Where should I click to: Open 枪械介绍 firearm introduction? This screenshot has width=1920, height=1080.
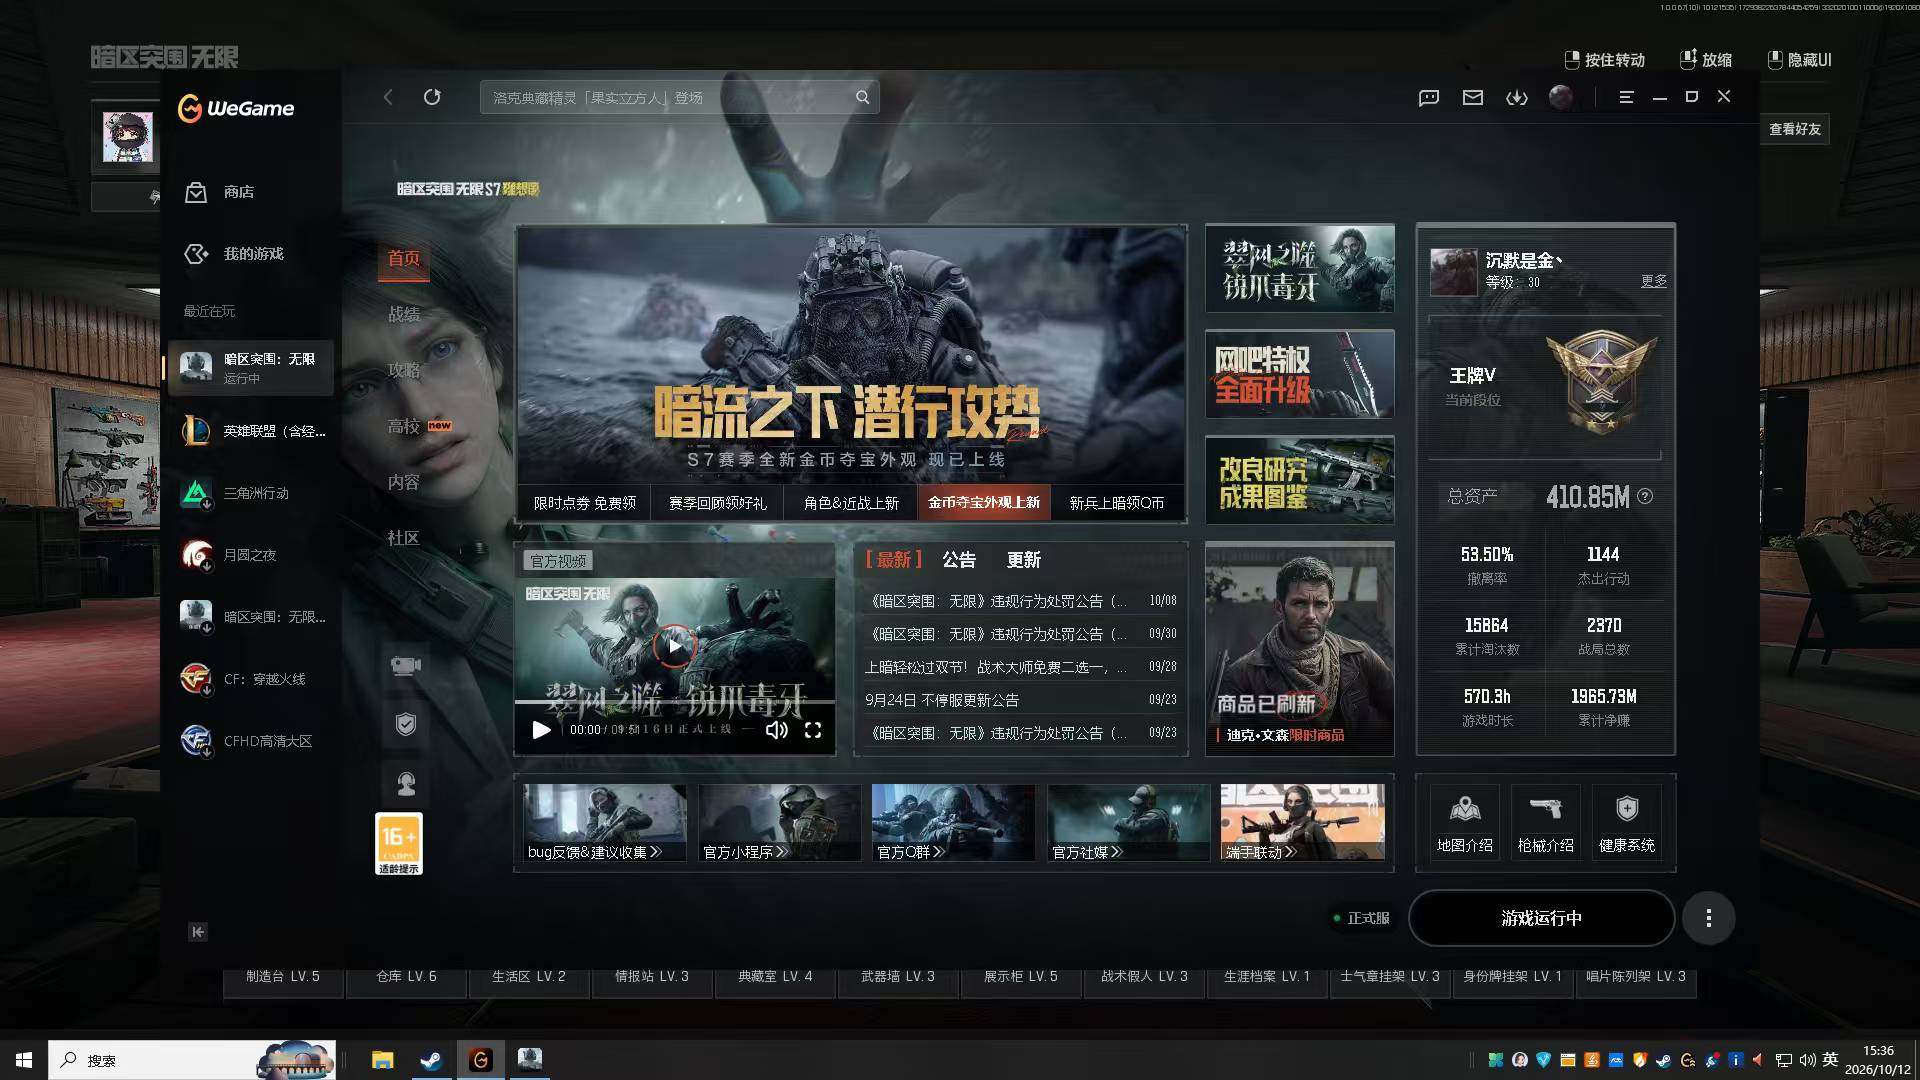pos(1546,821)
